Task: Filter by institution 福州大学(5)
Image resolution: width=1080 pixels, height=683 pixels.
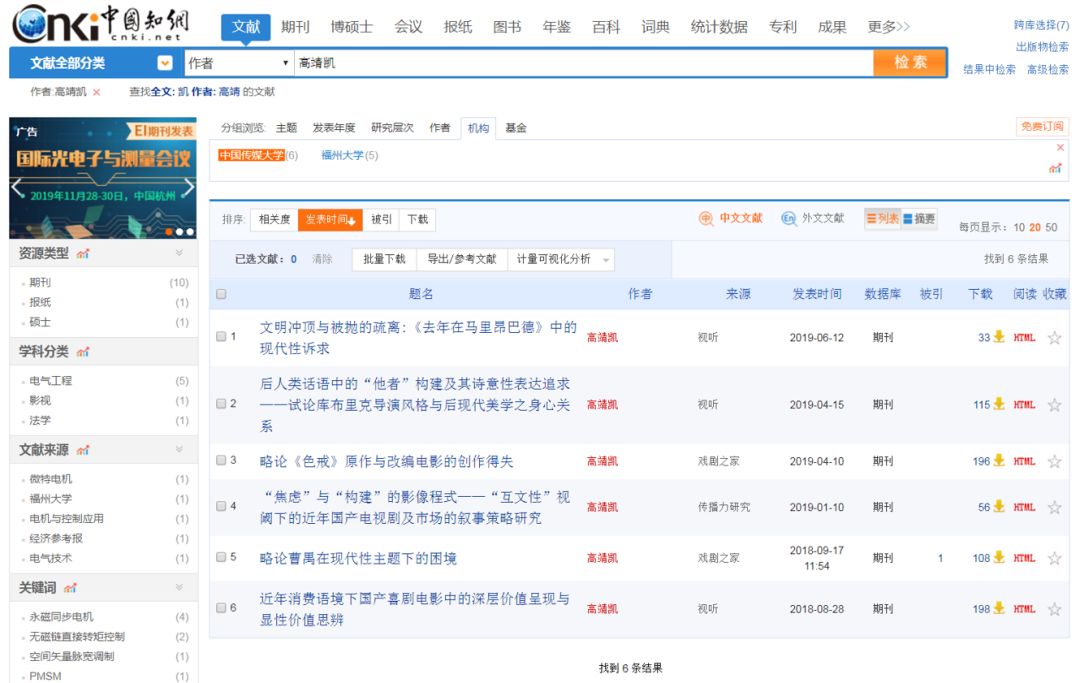Action: pos(350,156)
